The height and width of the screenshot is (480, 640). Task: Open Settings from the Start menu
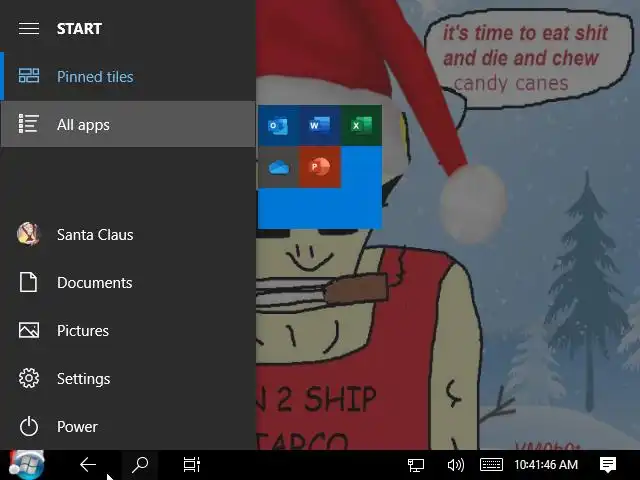click(128, 378)
